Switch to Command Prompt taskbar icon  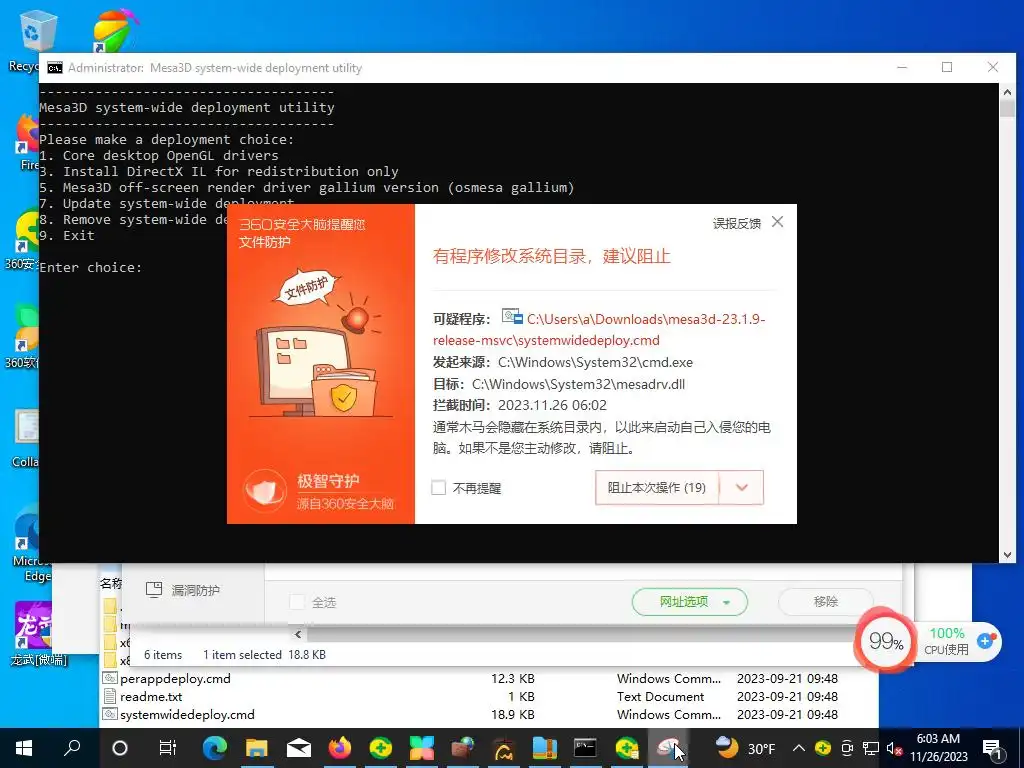(585, 748)
